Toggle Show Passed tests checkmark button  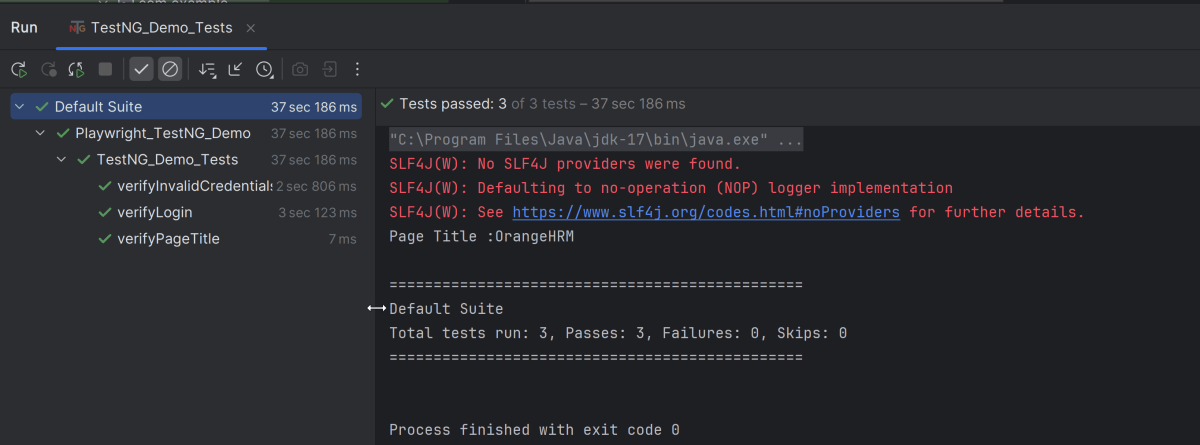tap(141, 69)
